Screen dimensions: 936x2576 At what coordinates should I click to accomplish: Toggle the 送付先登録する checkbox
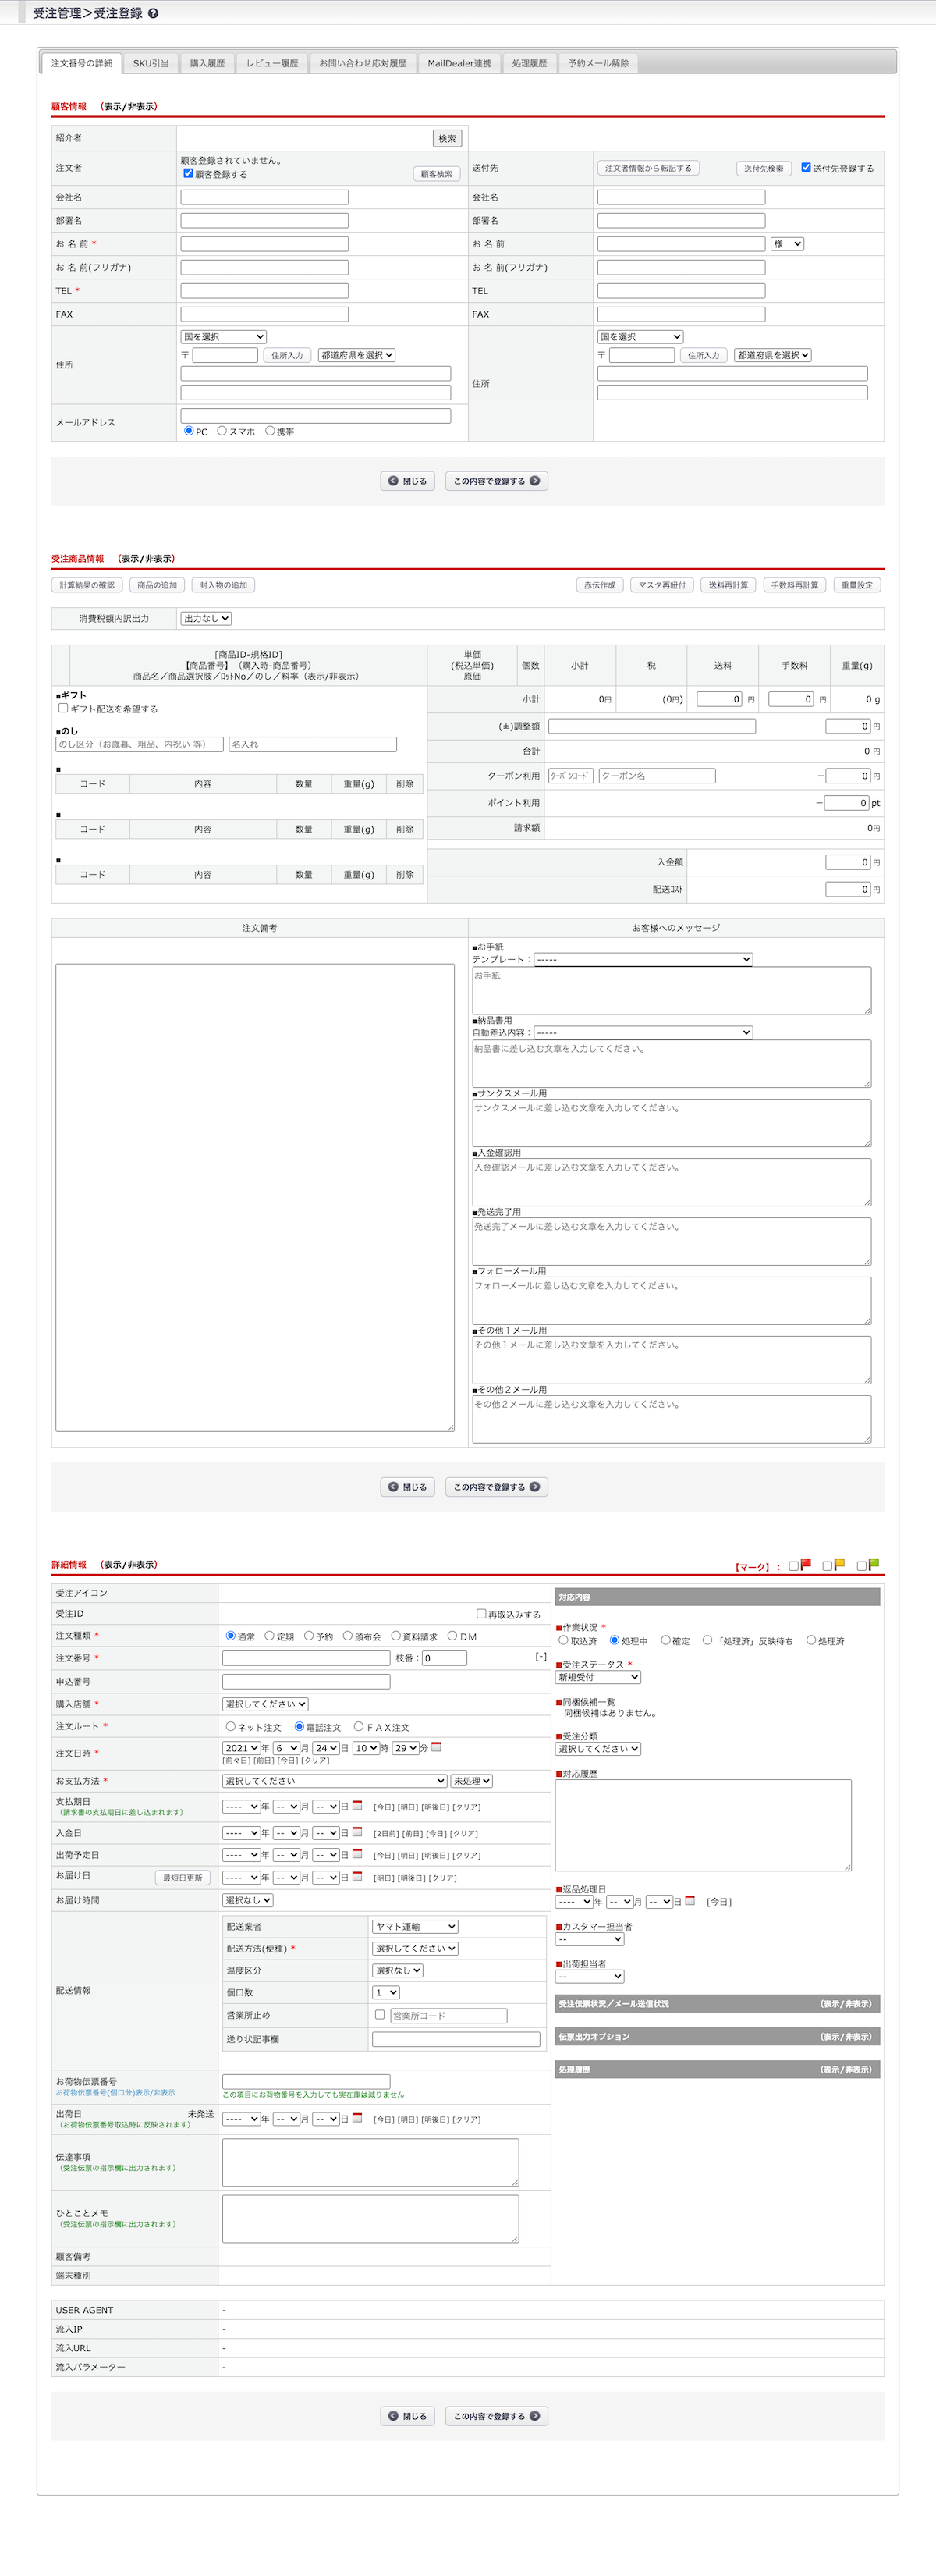tap(806, 168)
